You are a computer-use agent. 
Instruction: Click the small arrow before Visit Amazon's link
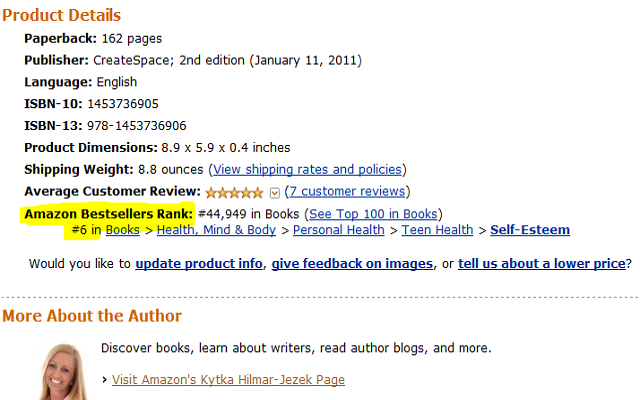pos(104,380)
